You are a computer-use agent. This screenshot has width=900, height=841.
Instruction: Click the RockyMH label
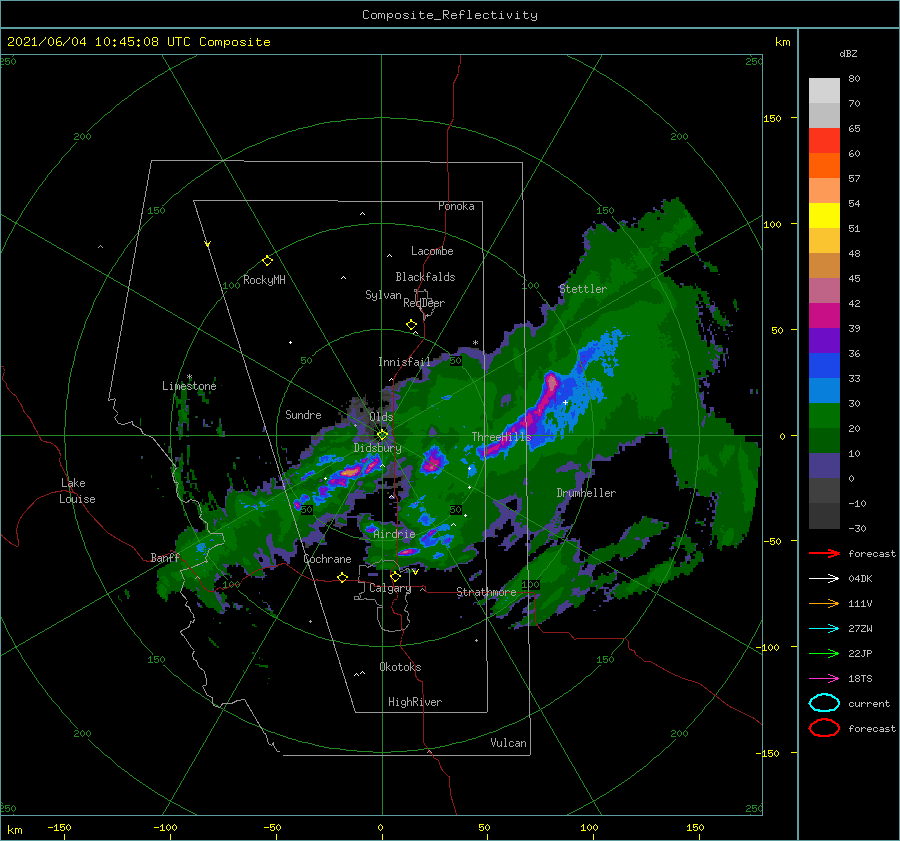[264, 280]
